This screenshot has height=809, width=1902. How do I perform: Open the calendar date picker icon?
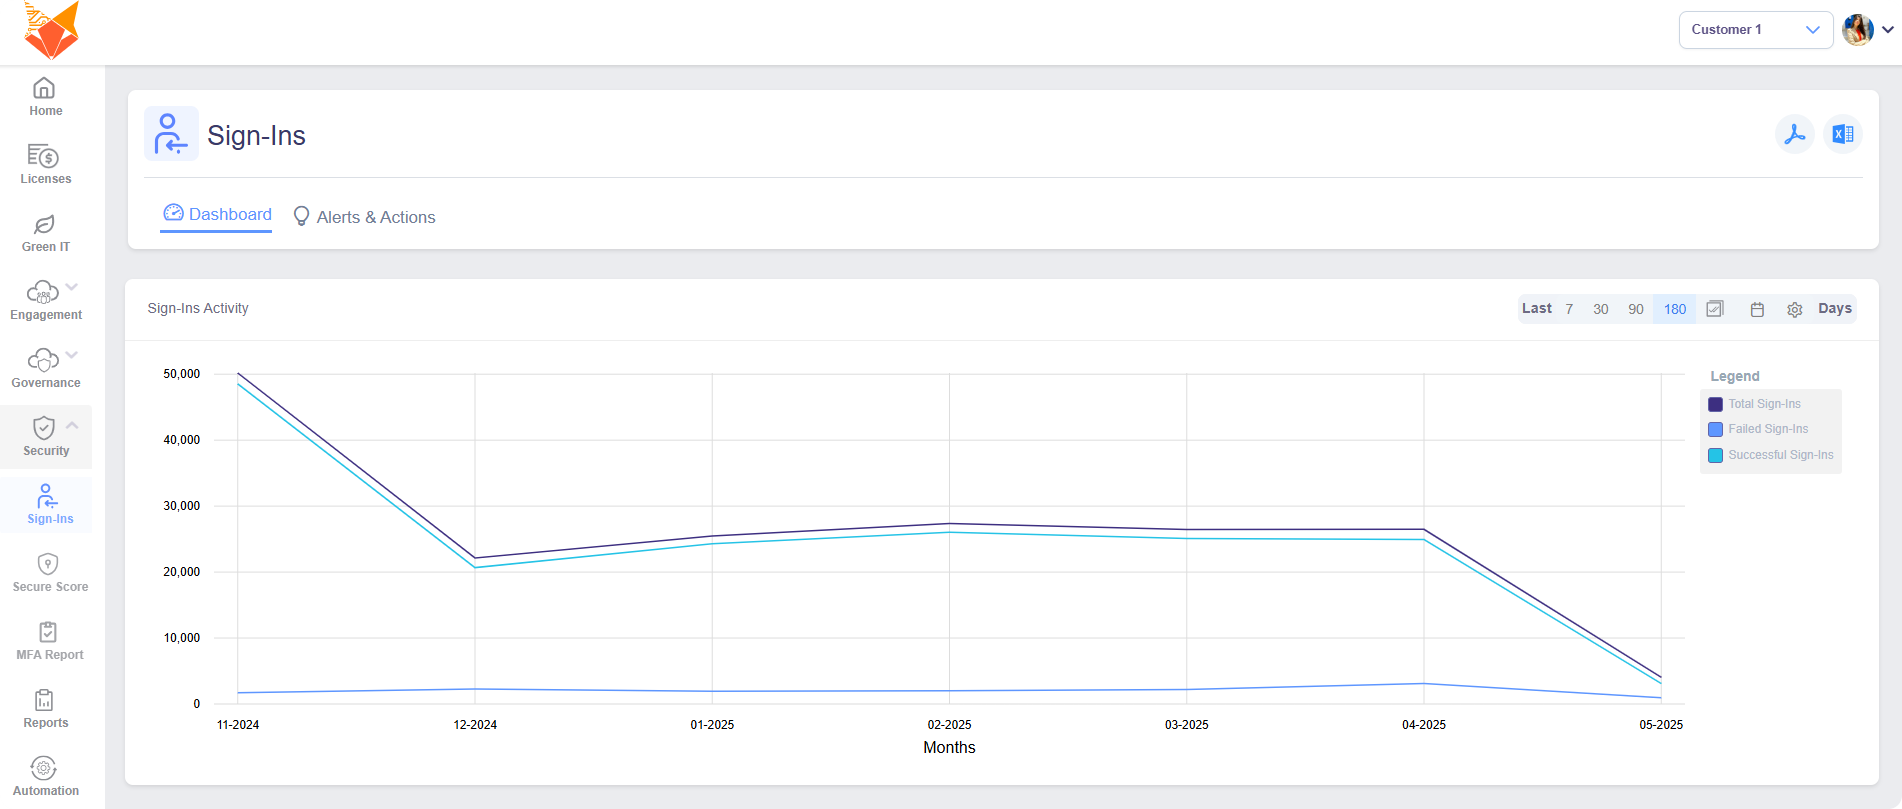click(x=1757, y=310)
